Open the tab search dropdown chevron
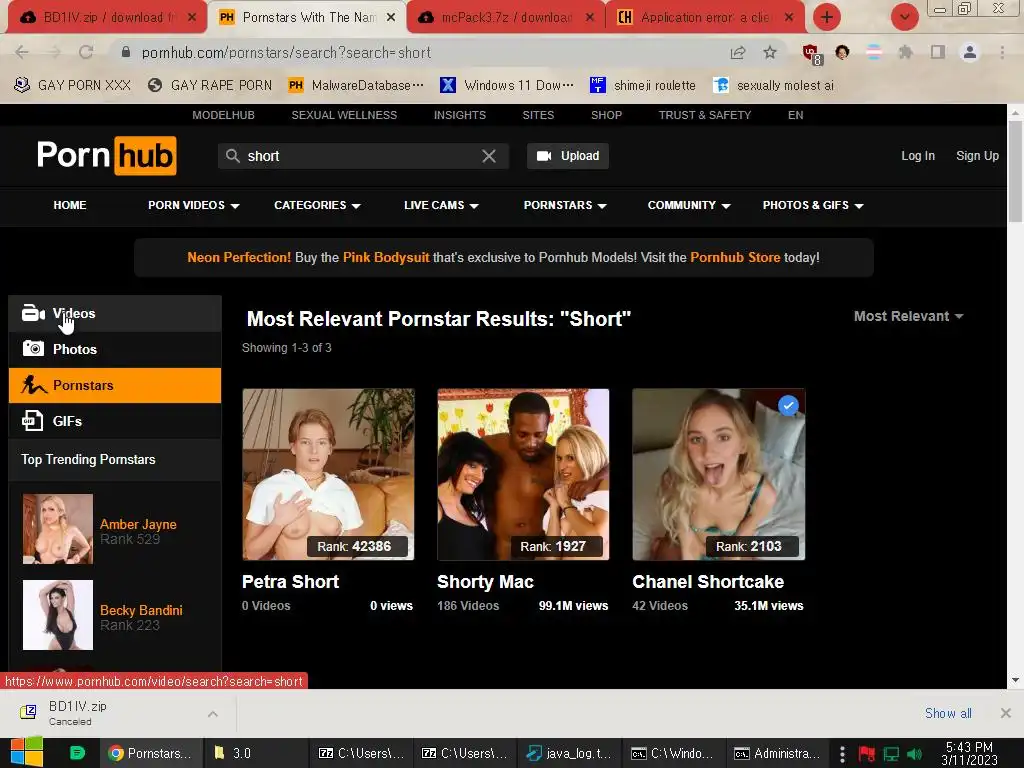 (x=904, y=17)
